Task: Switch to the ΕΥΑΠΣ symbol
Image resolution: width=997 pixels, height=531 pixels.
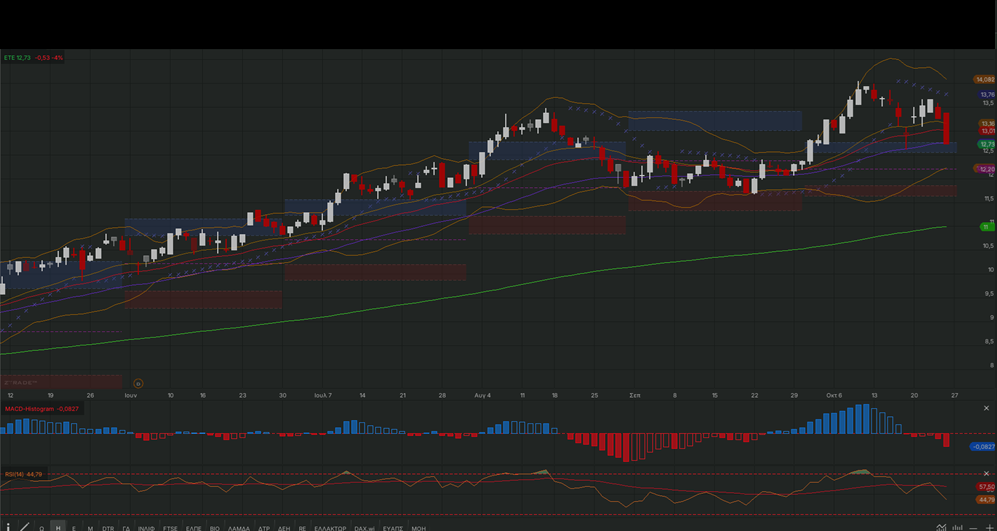Action: pyautogui.click(x=392, y=528)
